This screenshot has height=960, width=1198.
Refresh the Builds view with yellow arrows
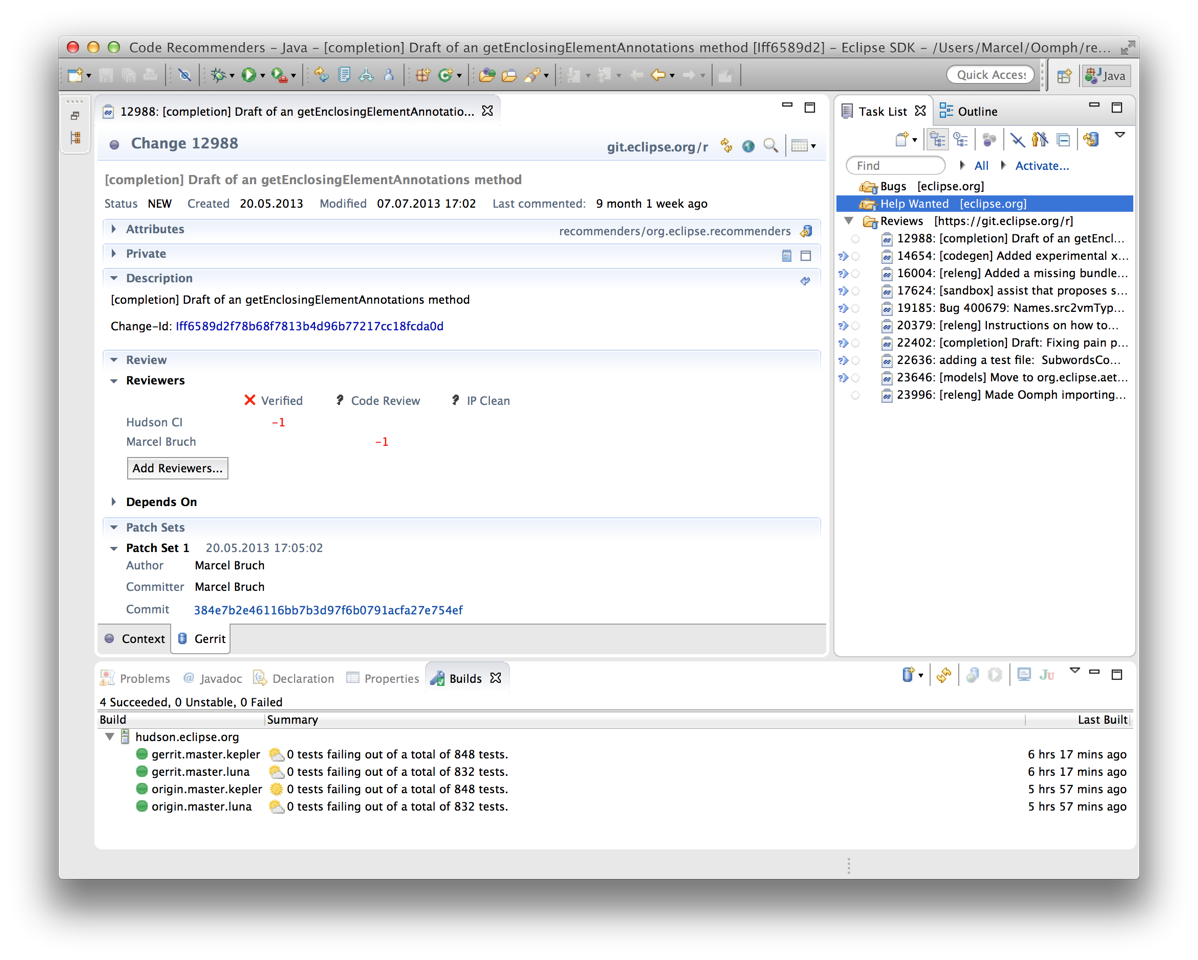tap(943, 676)
